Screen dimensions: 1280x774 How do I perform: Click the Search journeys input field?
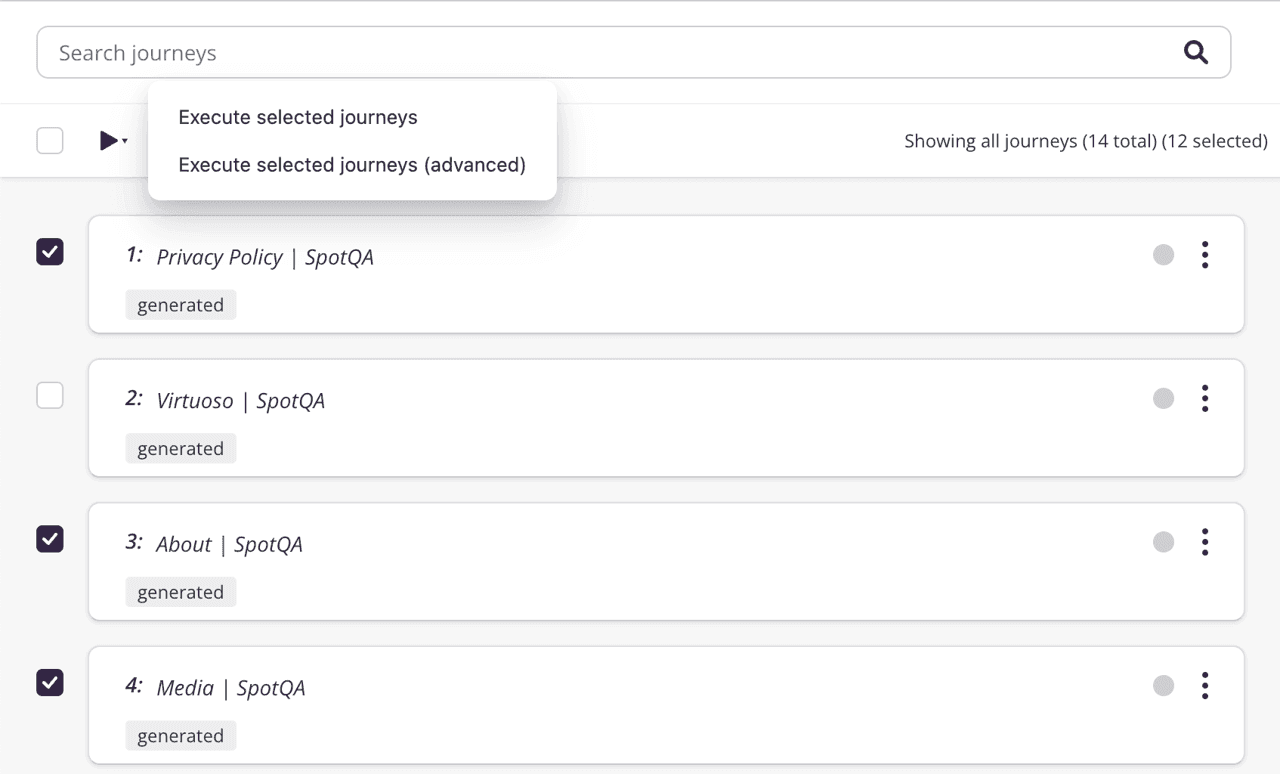(400, 52)
